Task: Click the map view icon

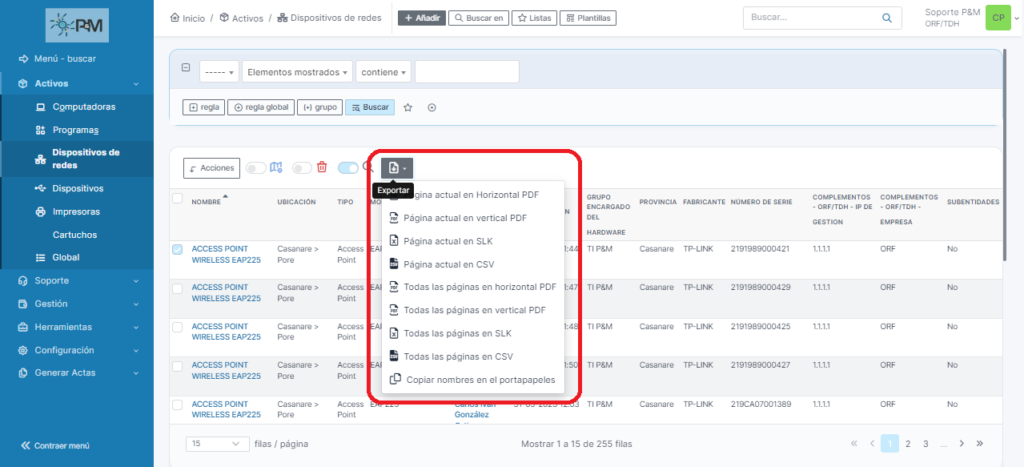Action: pyautogui.click(x=277, y=168)
